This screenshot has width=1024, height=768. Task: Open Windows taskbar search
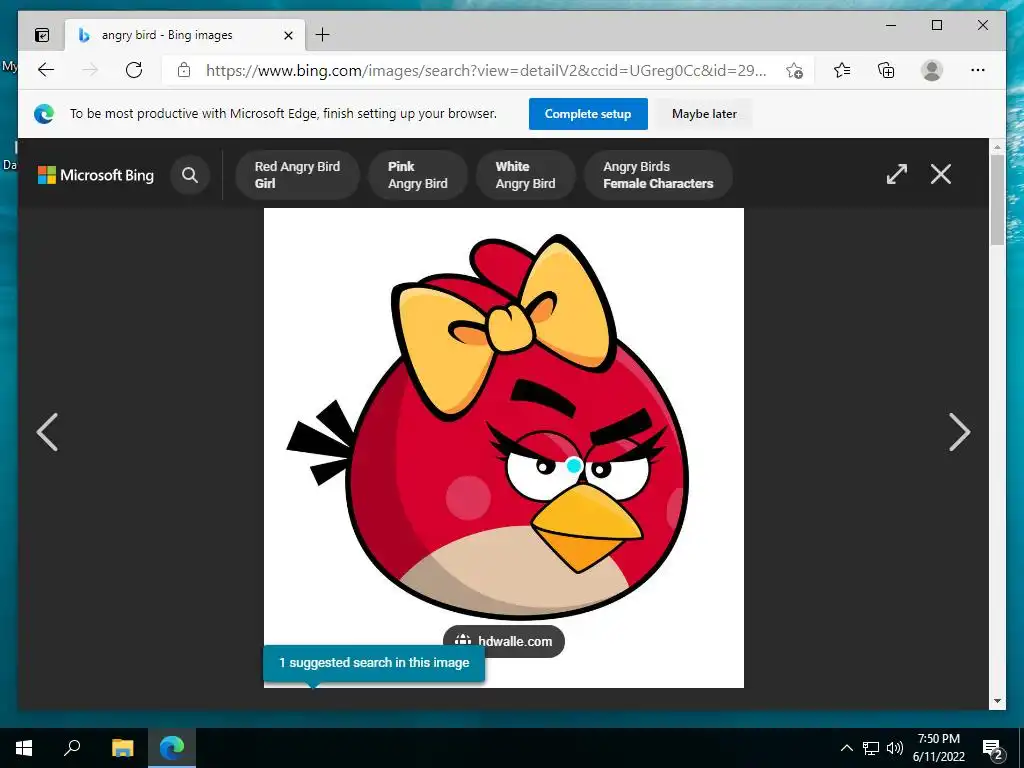coord(72,748)
